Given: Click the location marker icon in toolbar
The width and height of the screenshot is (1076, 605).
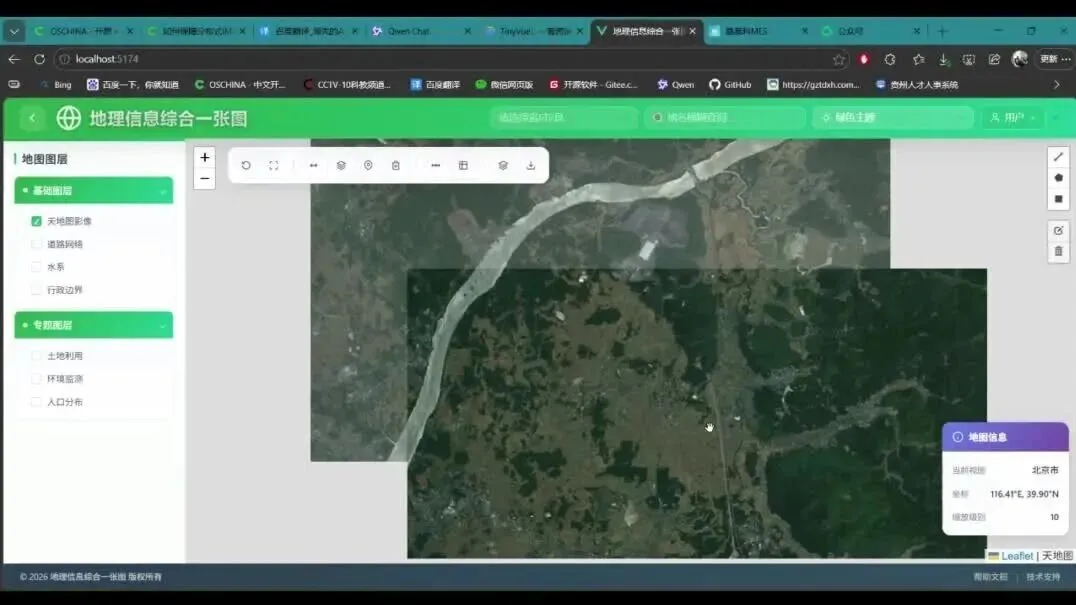Looking at the screenshot, I should pyautogui.click(x=367, y=165).
